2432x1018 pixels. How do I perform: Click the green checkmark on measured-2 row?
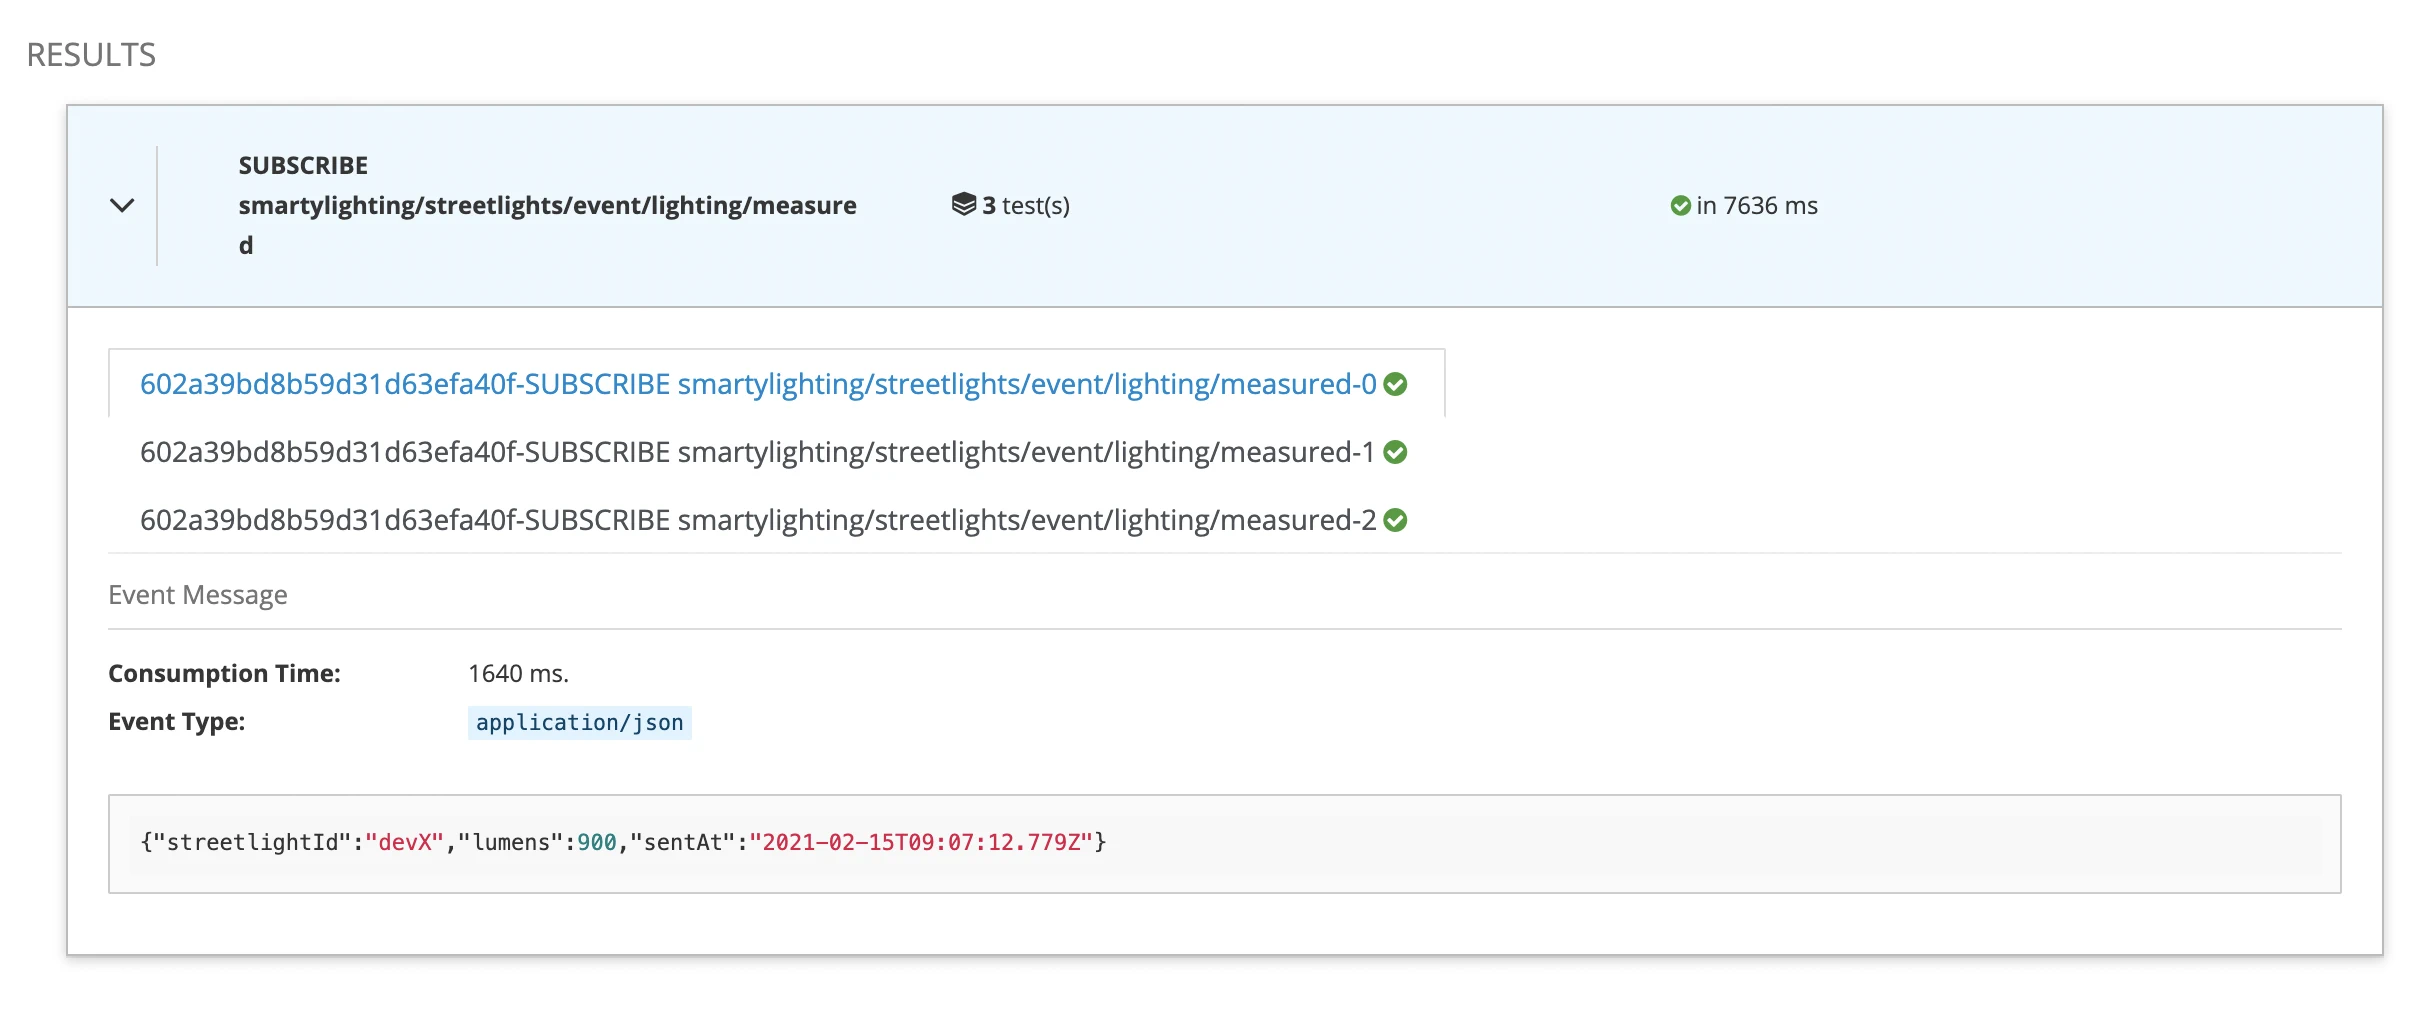[1395, 521]
